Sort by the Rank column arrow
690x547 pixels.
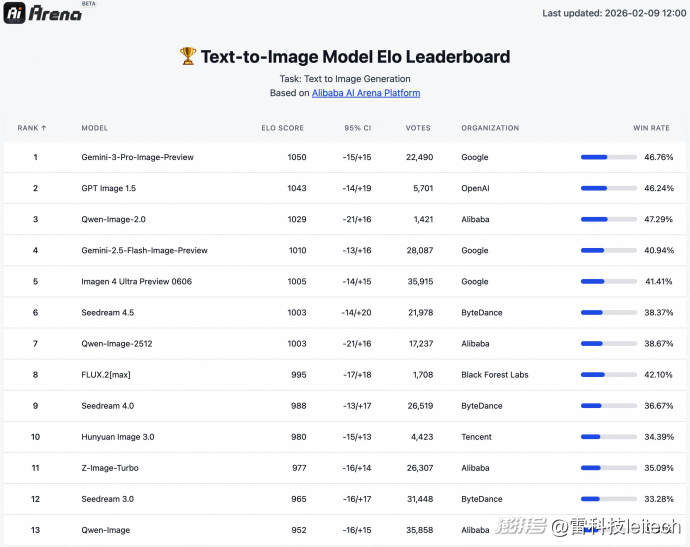pos(44,128)
